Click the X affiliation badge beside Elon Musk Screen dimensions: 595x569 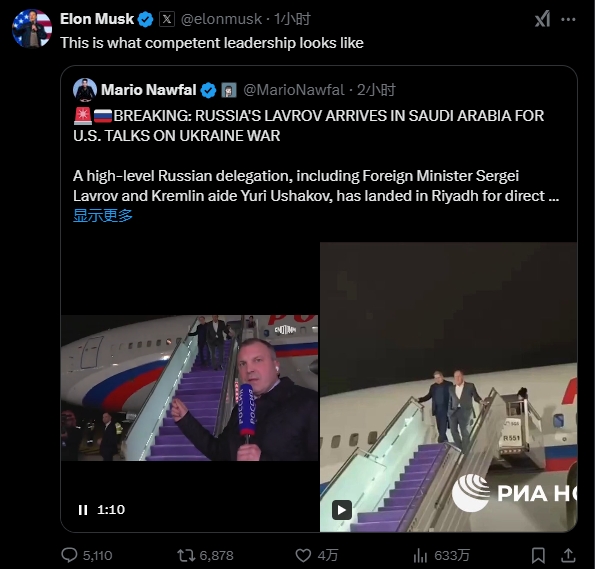click(x=167, y=19)
